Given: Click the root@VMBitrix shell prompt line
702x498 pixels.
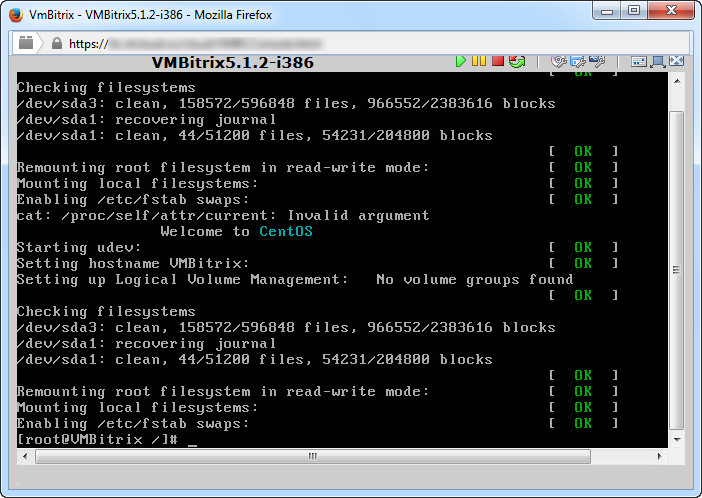Looking at the screenshot, I should point(107,439).
